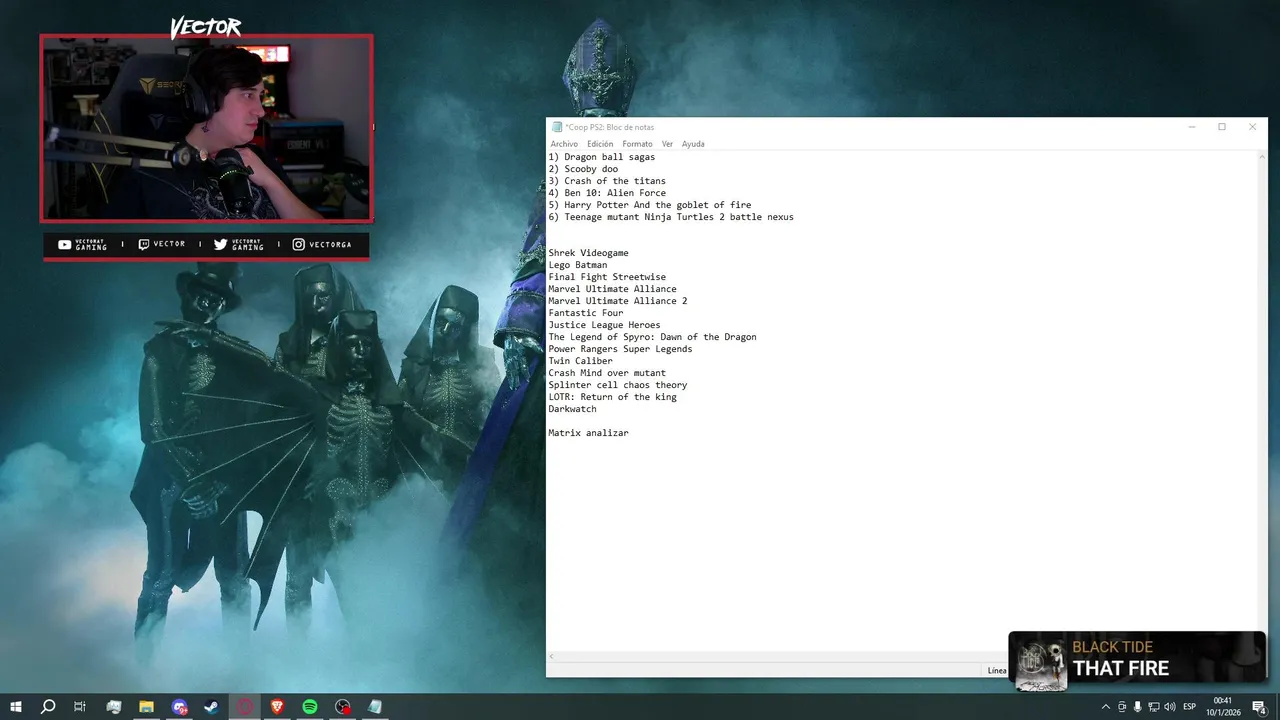Click the Instagram Vectorga label
1280x720 pixels.
(x=322, y=244)
